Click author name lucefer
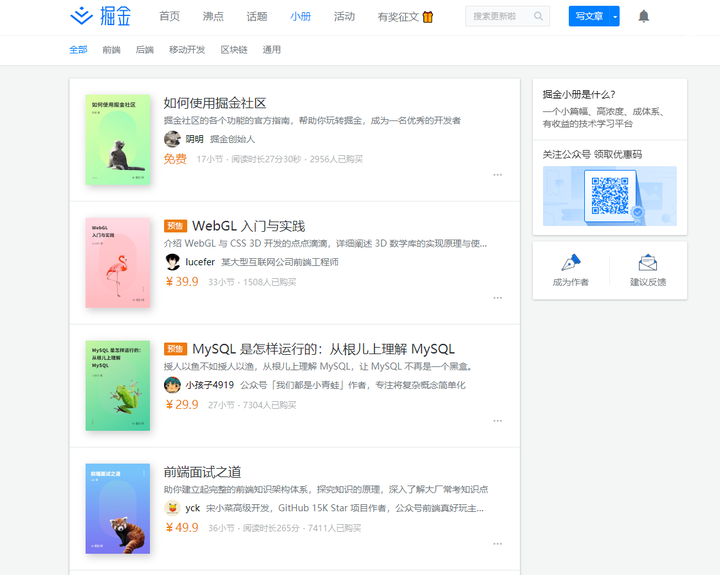 click(200, 262)
